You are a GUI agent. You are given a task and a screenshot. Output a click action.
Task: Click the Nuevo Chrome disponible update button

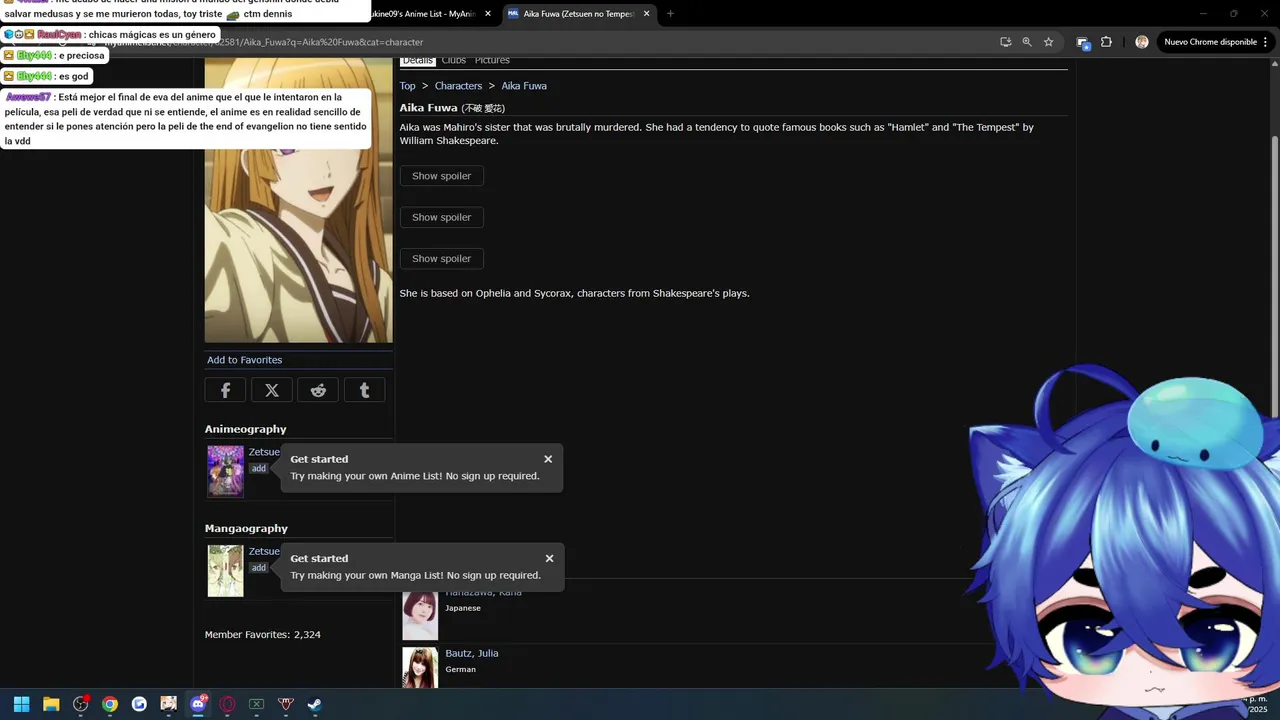pyautogui.click(x=1210, y=42)
